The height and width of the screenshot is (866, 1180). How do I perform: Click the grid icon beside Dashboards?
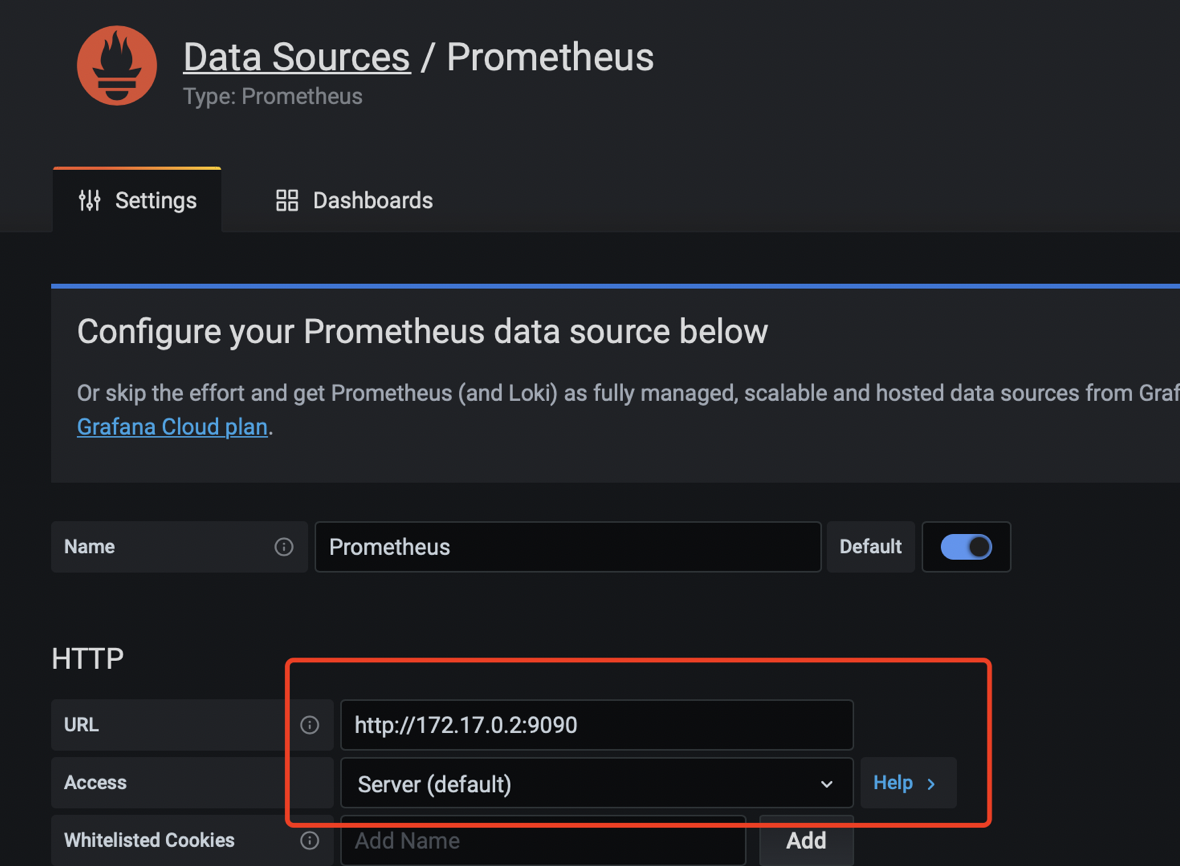(x=287, y=200)
